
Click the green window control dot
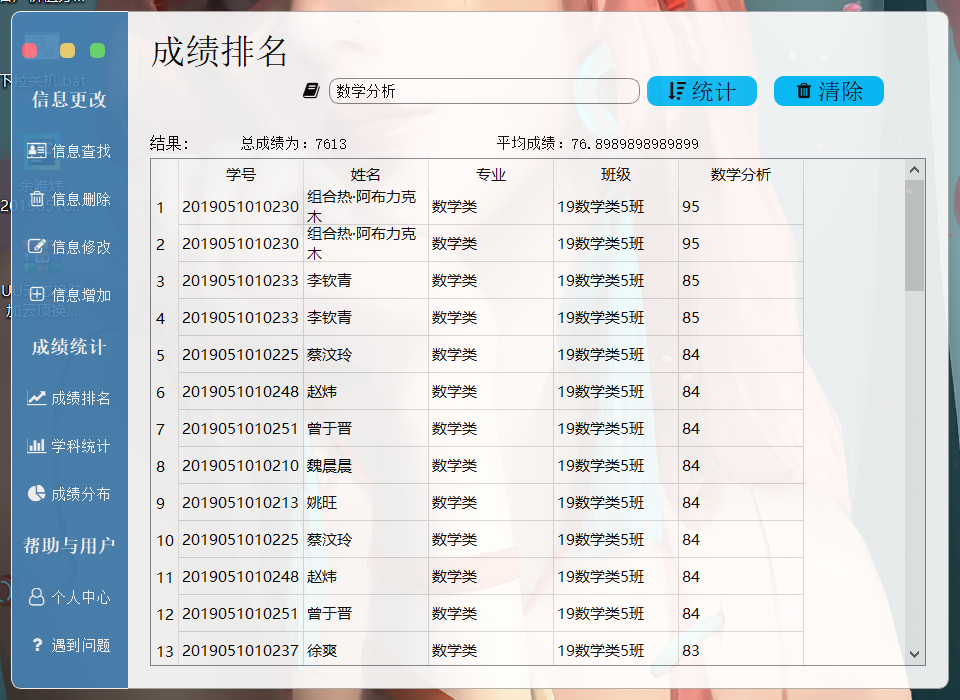coord(97,51)
